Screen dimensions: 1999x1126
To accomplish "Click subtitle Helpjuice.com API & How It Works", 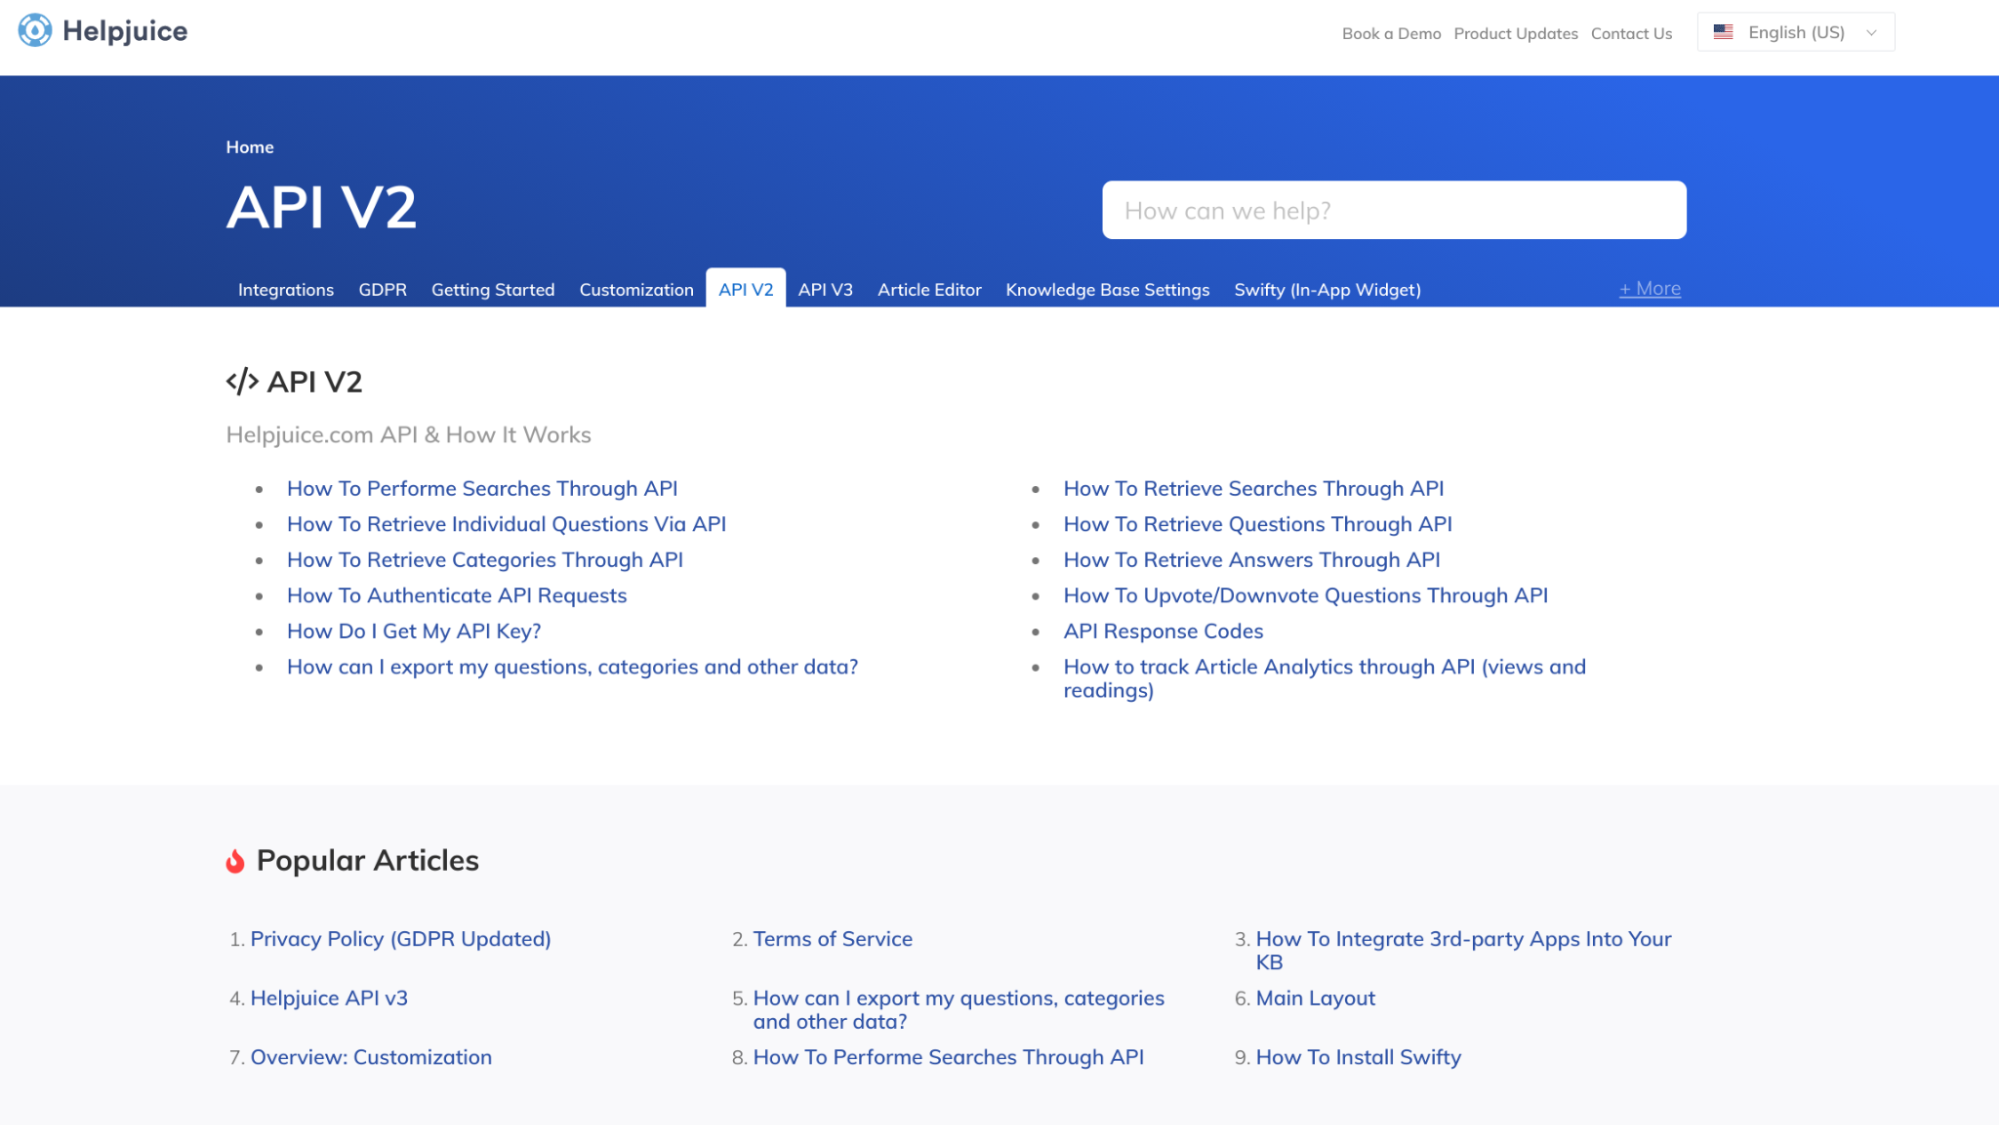I will [408, 435].
